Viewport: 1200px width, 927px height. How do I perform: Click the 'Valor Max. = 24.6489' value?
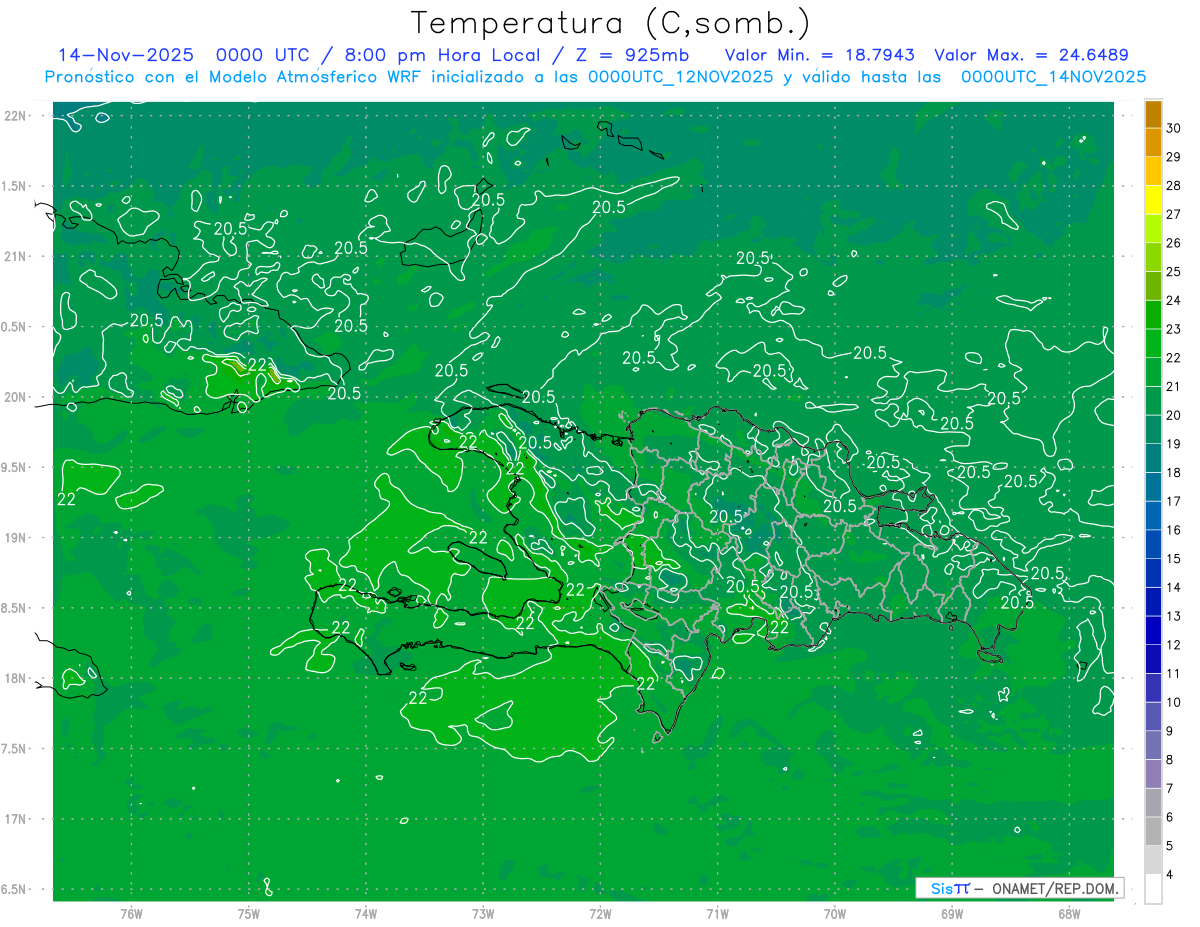(x=1031, y=55)
